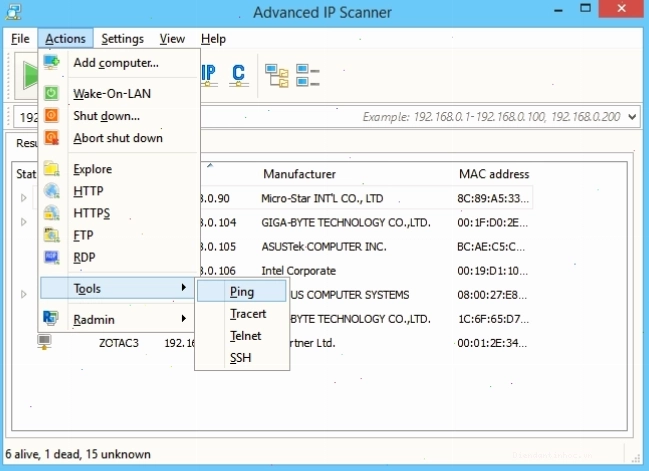The image size is (649, 472).
Task: Minimize the Advanced IP Scanner window
Action: point(558,10)
